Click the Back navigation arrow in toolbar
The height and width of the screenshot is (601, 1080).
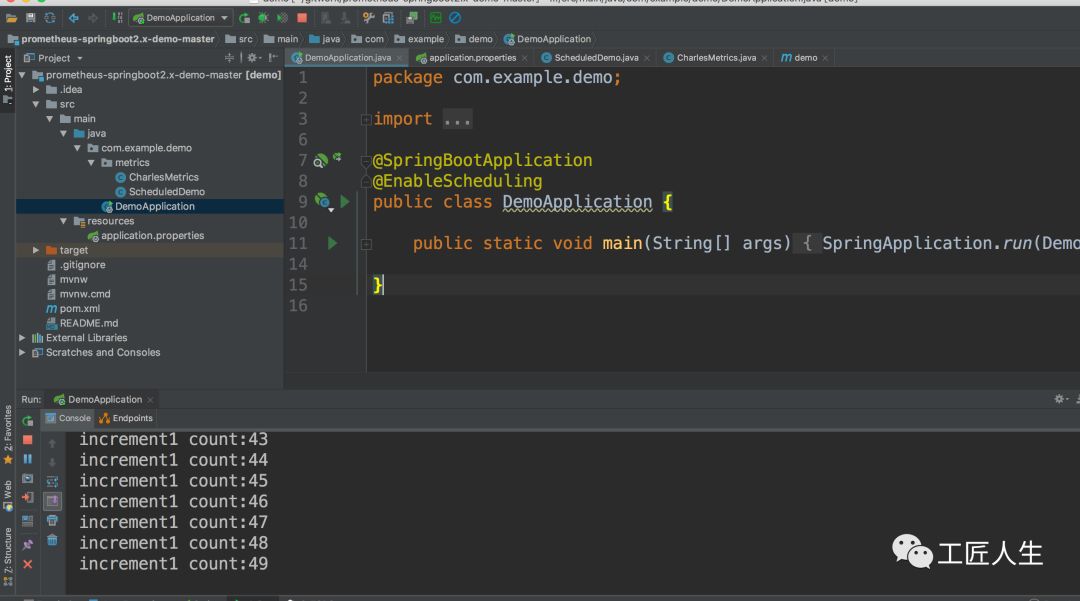point(73,18)
